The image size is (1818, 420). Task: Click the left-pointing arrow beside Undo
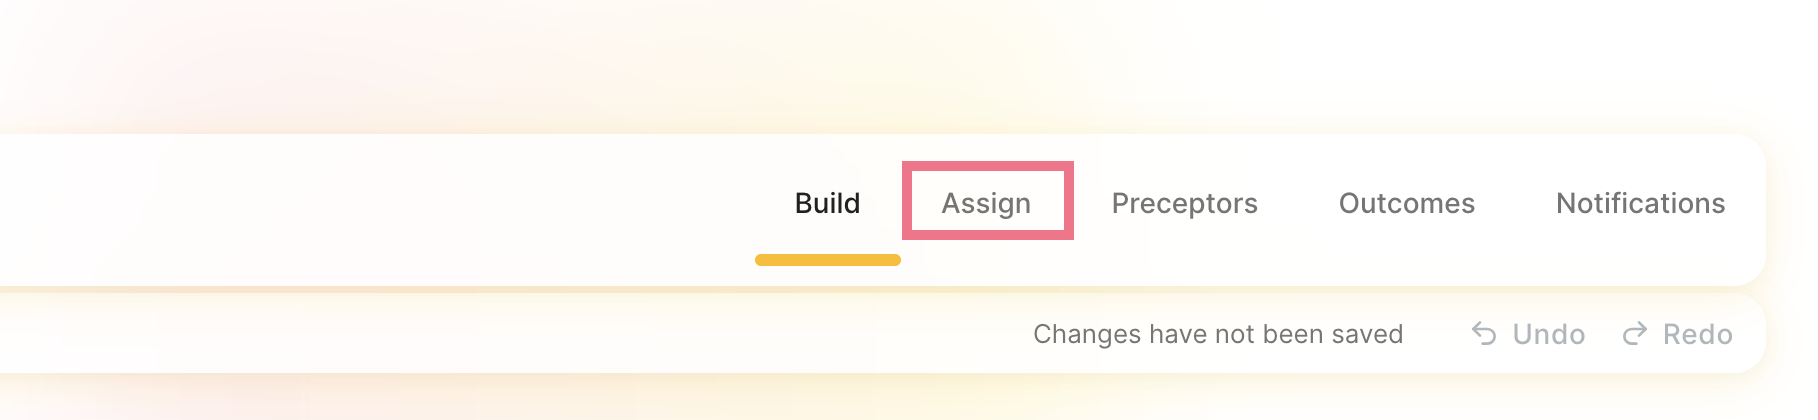pyautogui.click(x=1484, y=334)
